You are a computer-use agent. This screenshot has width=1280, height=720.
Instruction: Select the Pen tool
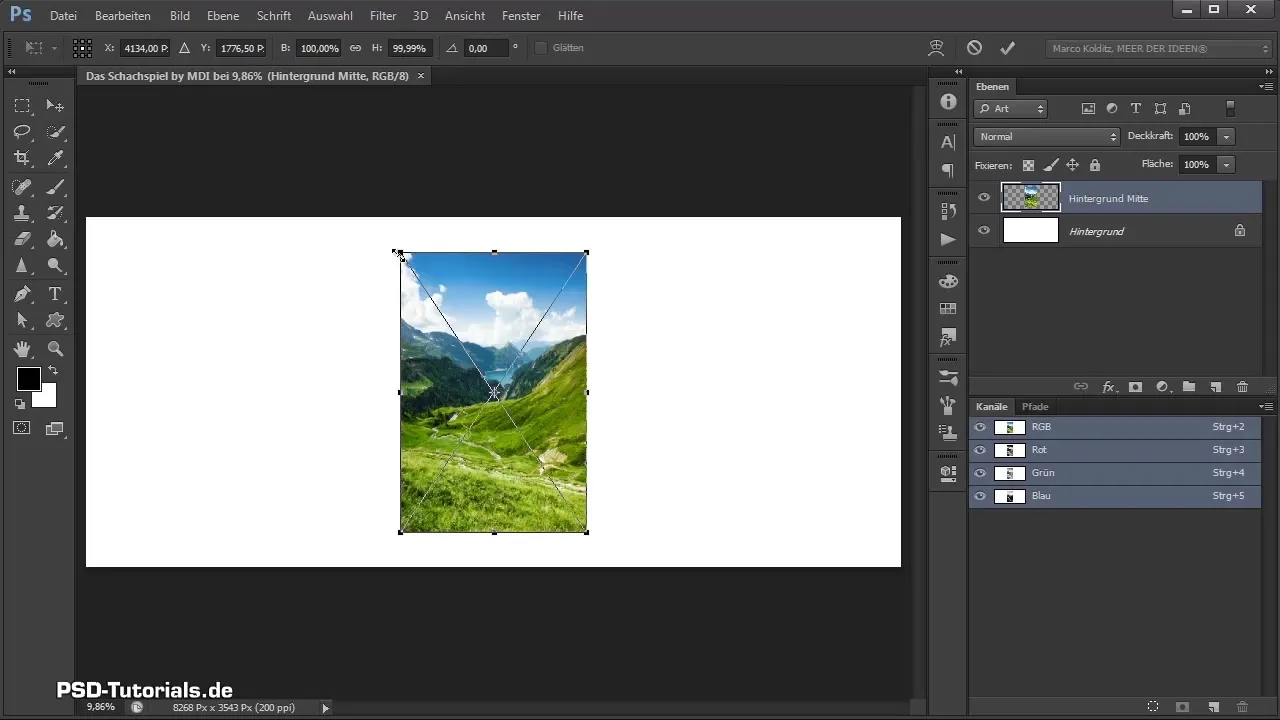tap(22, 294)
